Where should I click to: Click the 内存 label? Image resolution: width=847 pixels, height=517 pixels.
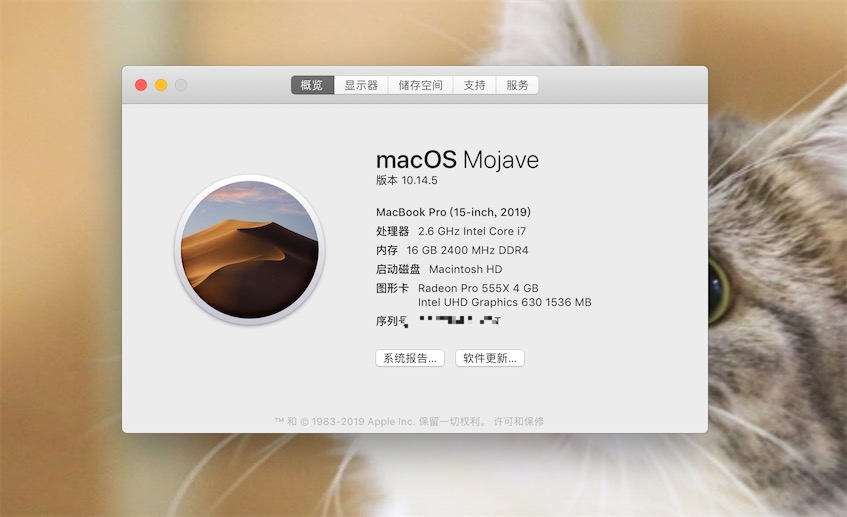point(387,250)
